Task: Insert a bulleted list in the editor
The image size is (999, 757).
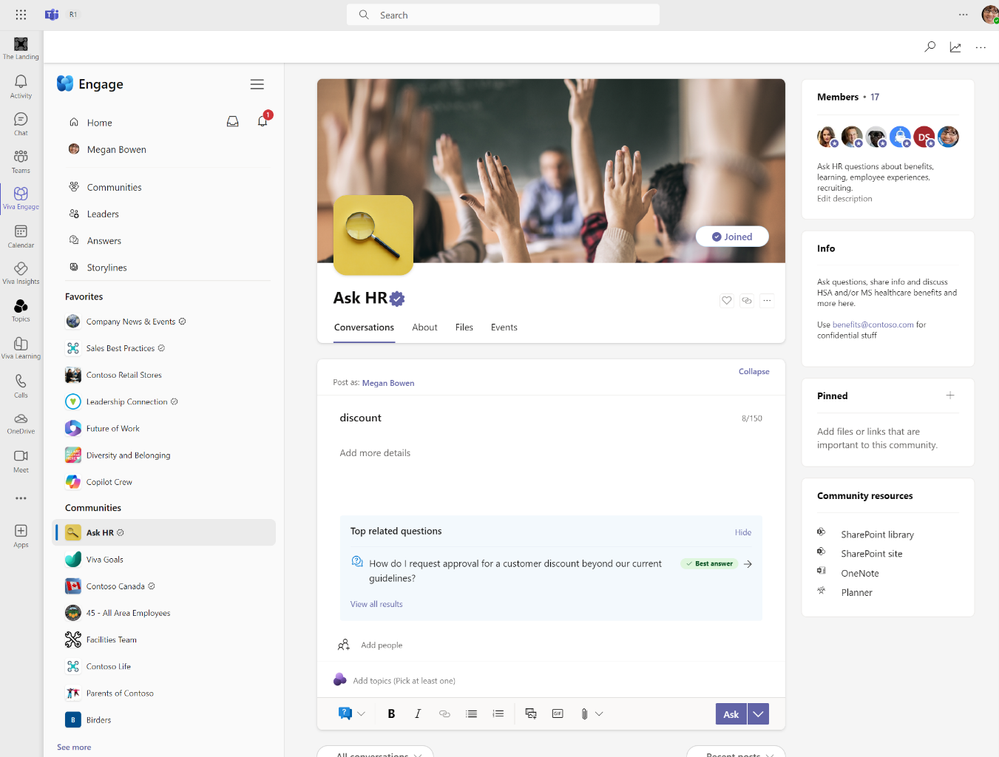Action: pyautogui.click(x=471, y=714)
